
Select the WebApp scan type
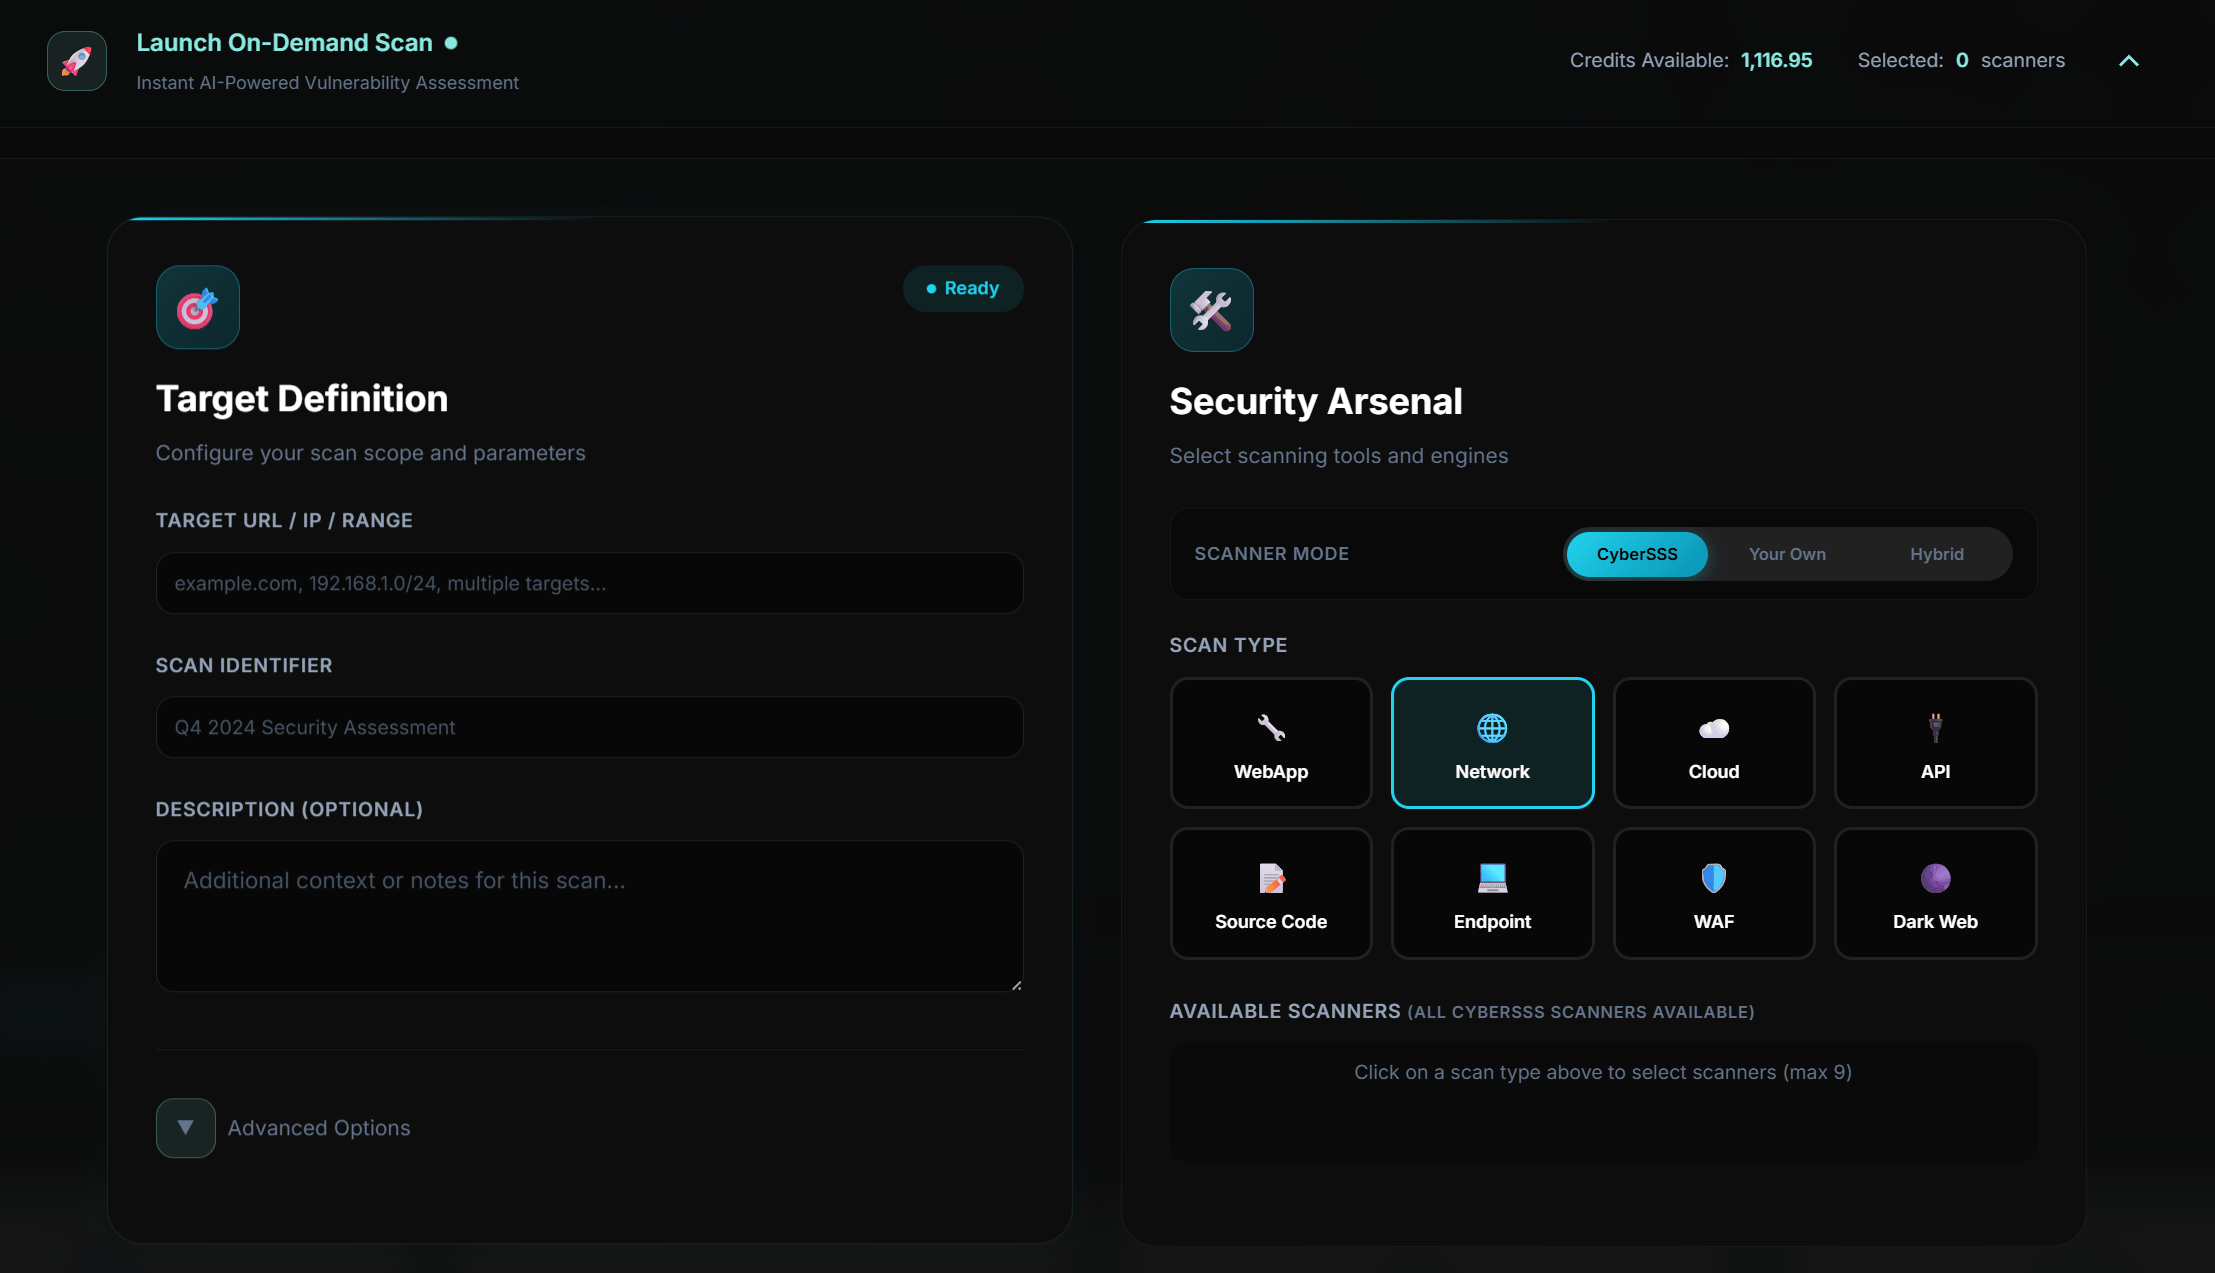point(1271,743)
